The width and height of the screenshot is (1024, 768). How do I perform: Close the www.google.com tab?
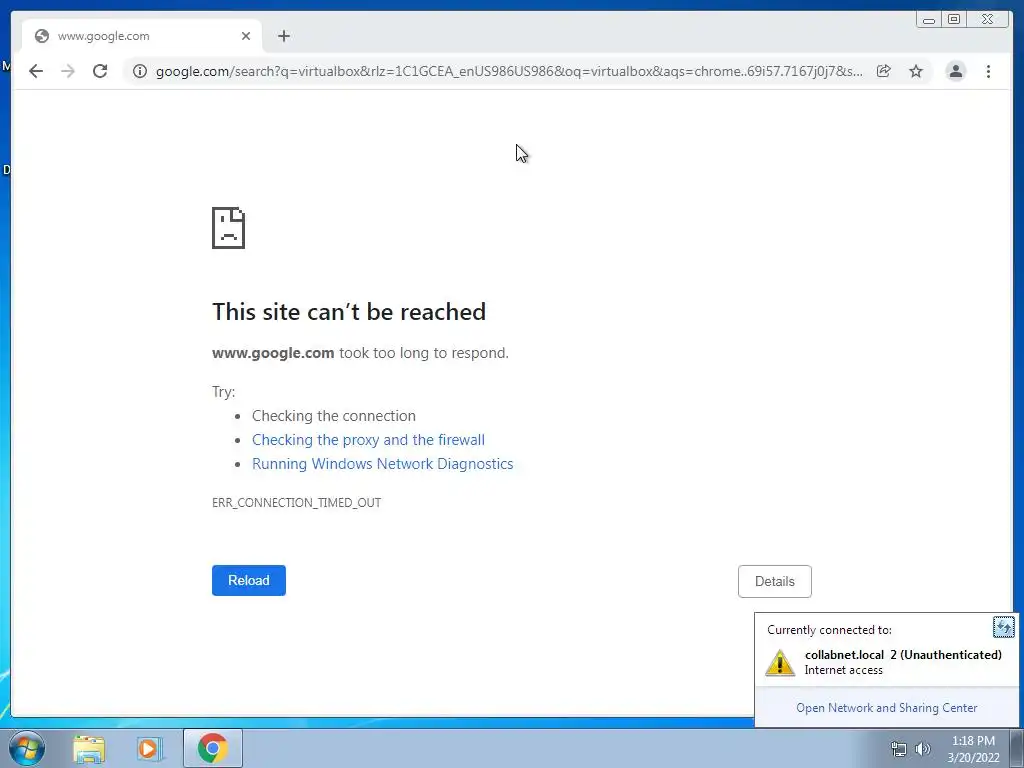coord(246,36)
